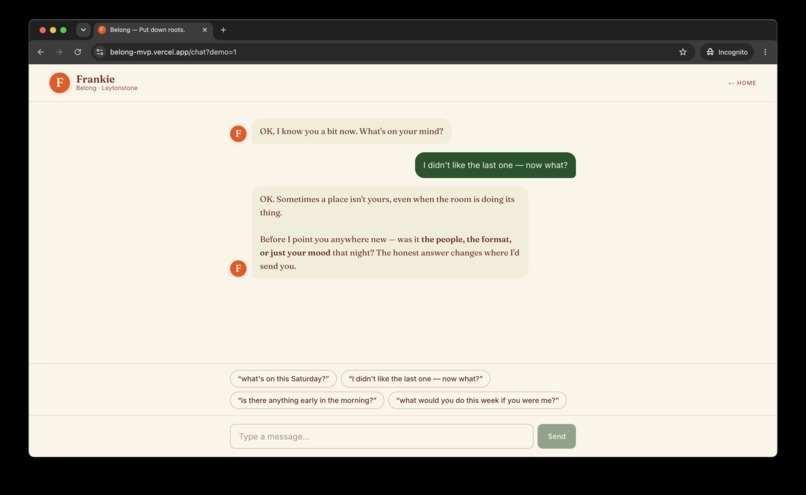Click Frankie's avatar beside the first message
This screenshot has width=806, height=495.
[x=238, y=134]
